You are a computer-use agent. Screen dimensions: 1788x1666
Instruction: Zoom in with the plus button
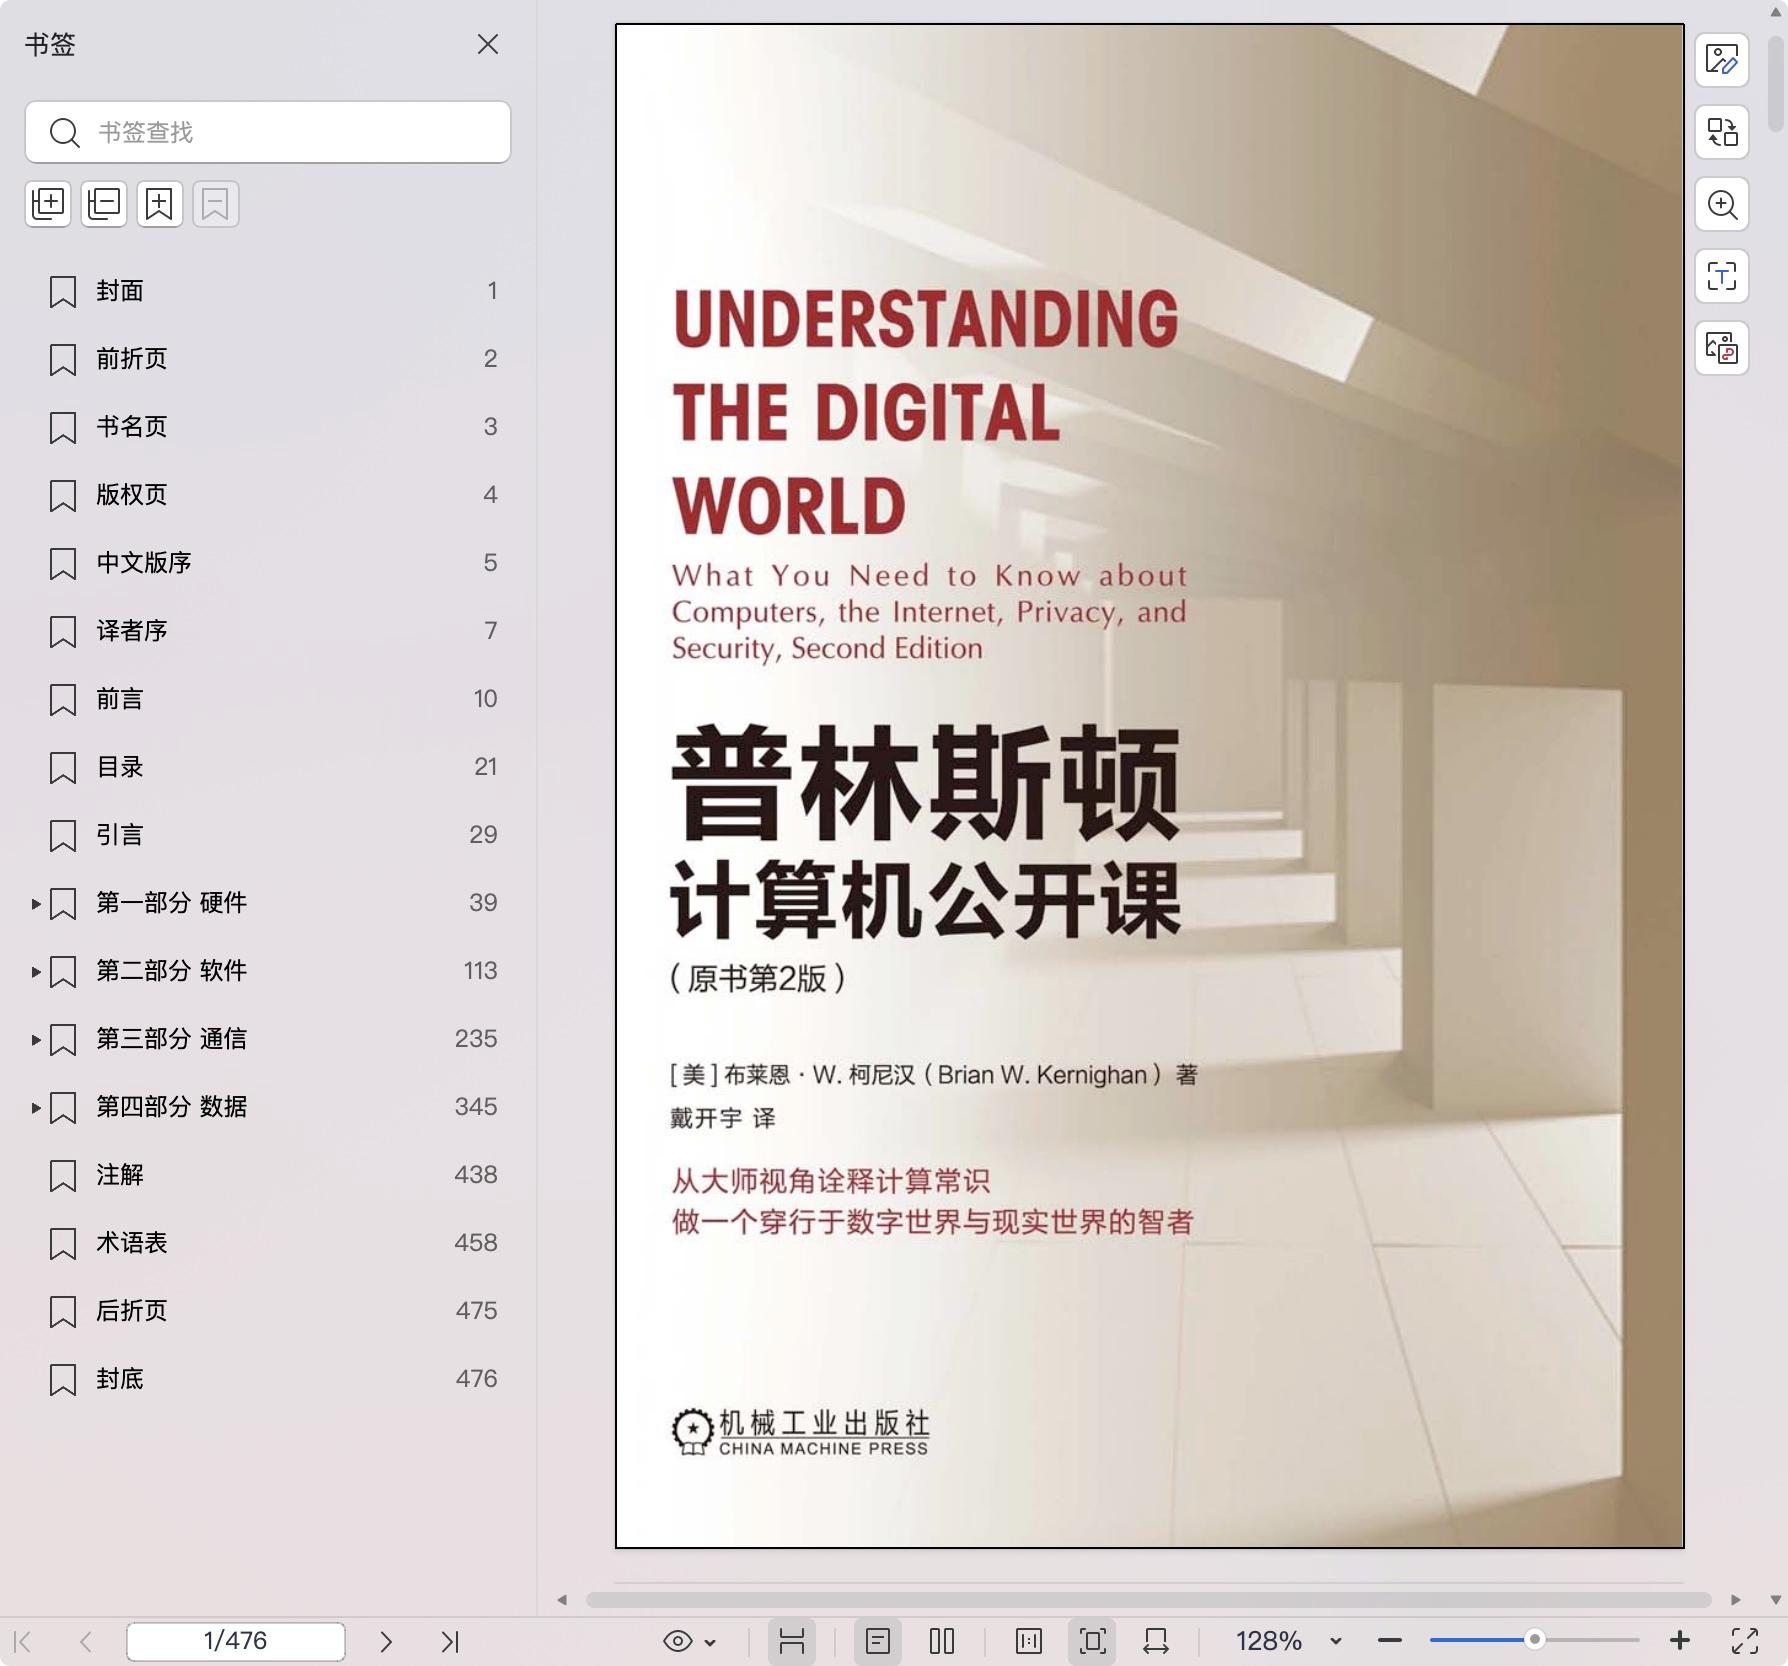pyautogui.click(x=1680, y=1641)
